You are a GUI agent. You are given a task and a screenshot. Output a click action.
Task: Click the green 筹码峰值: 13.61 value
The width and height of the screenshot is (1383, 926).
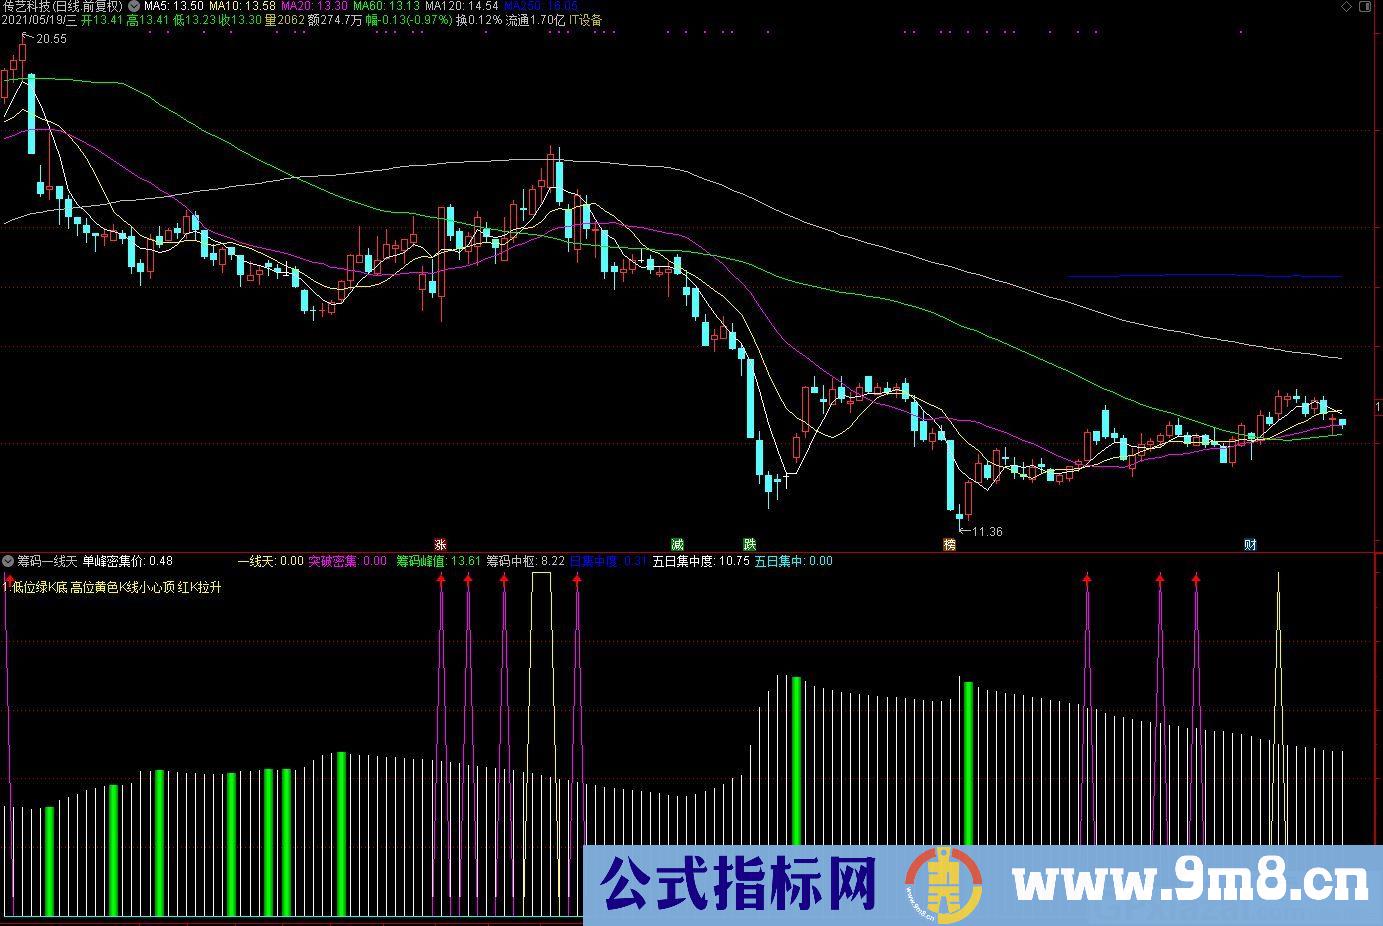pyautogui.click(x=439, y=561)
